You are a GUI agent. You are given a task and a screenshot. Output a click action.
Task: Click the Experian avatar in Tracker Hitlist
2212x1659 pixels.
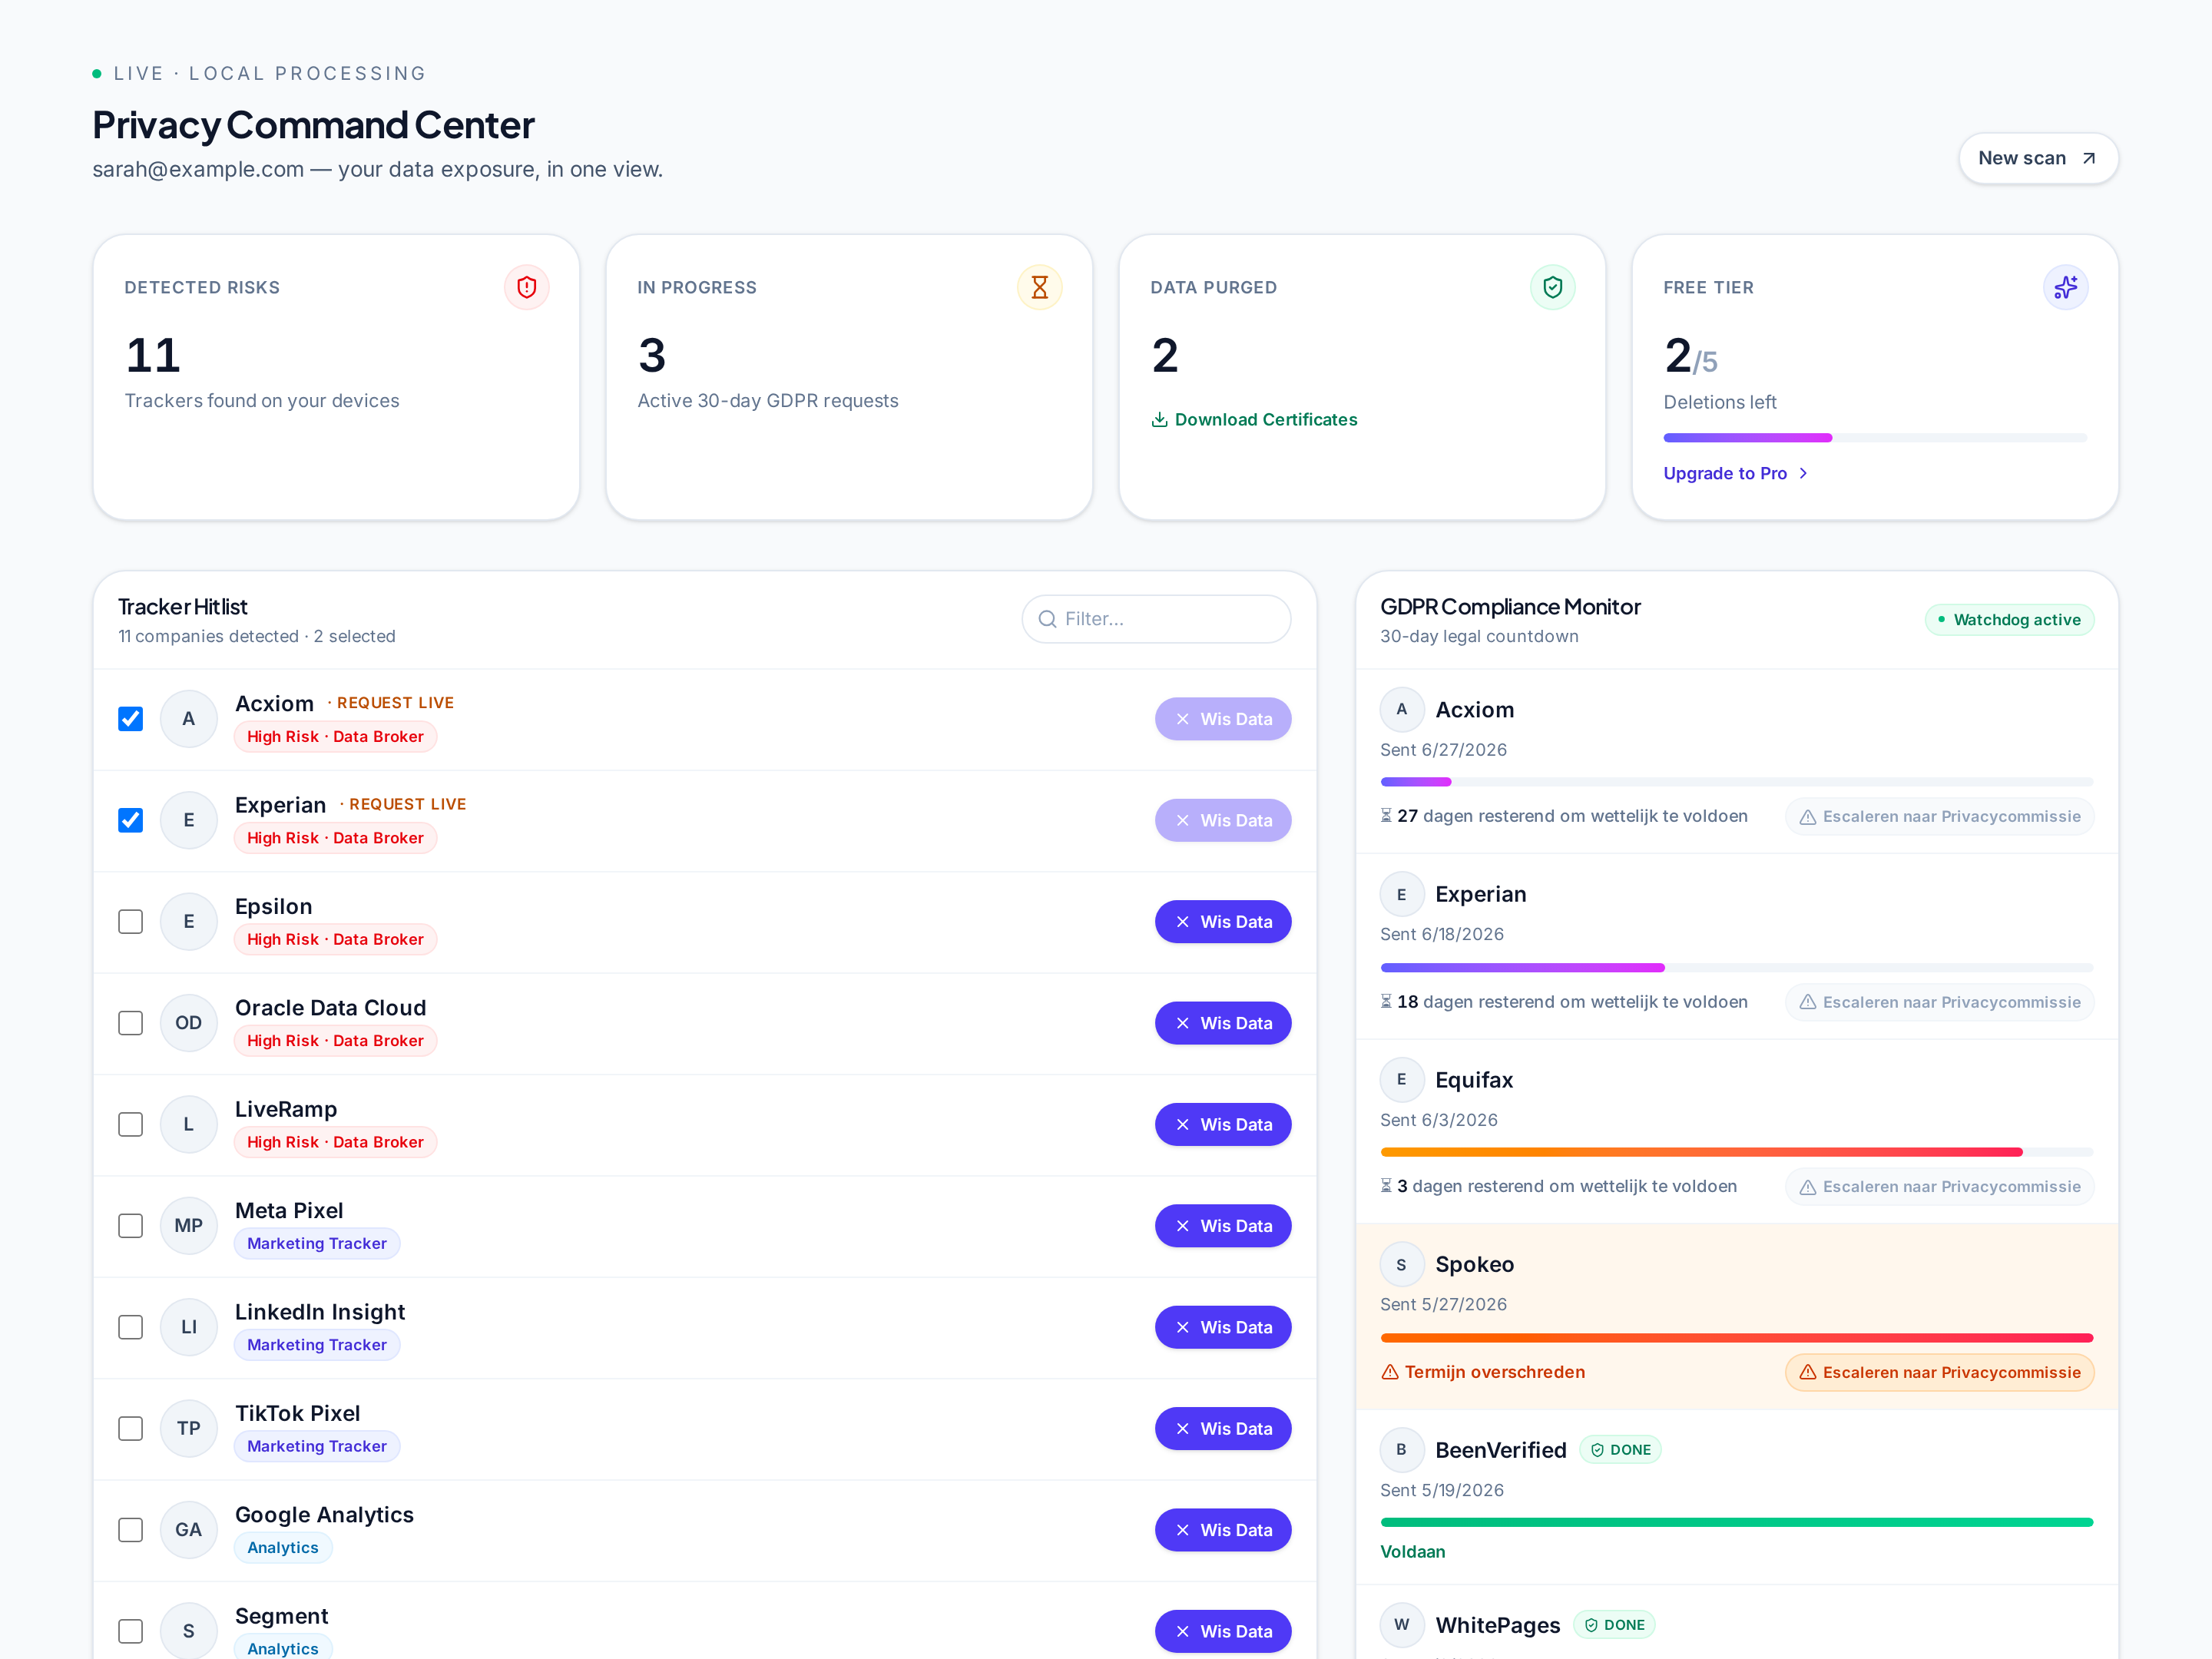coord(188,820)
